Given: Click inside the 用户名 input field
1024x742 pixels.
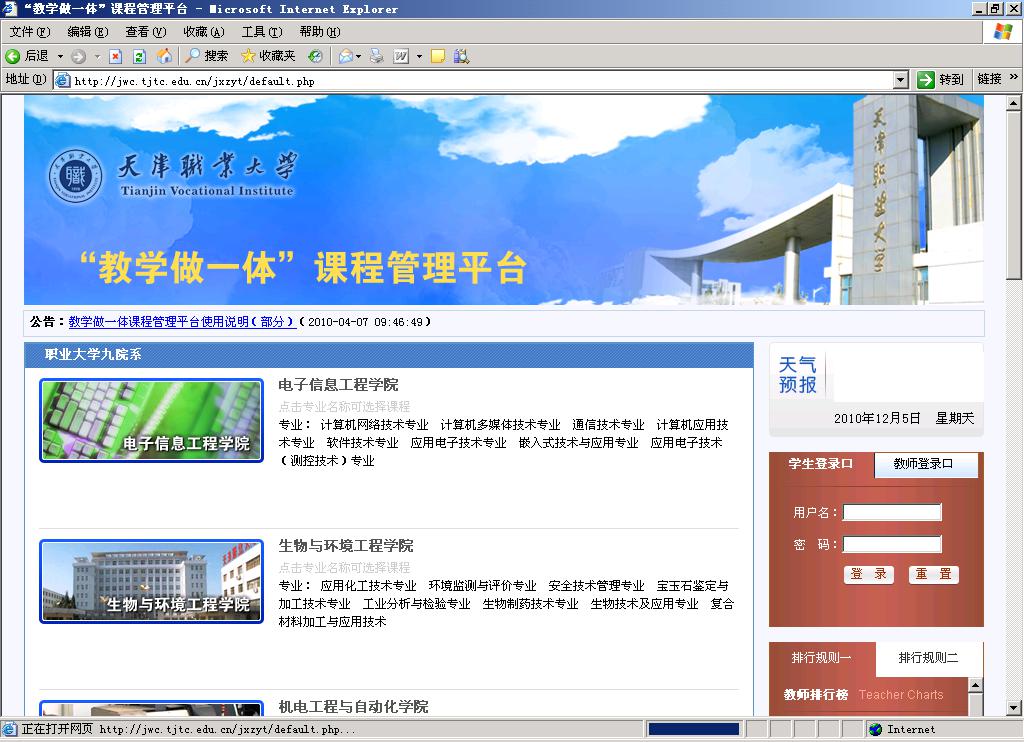Looking at the screenshot, I should tap(892, 512).
